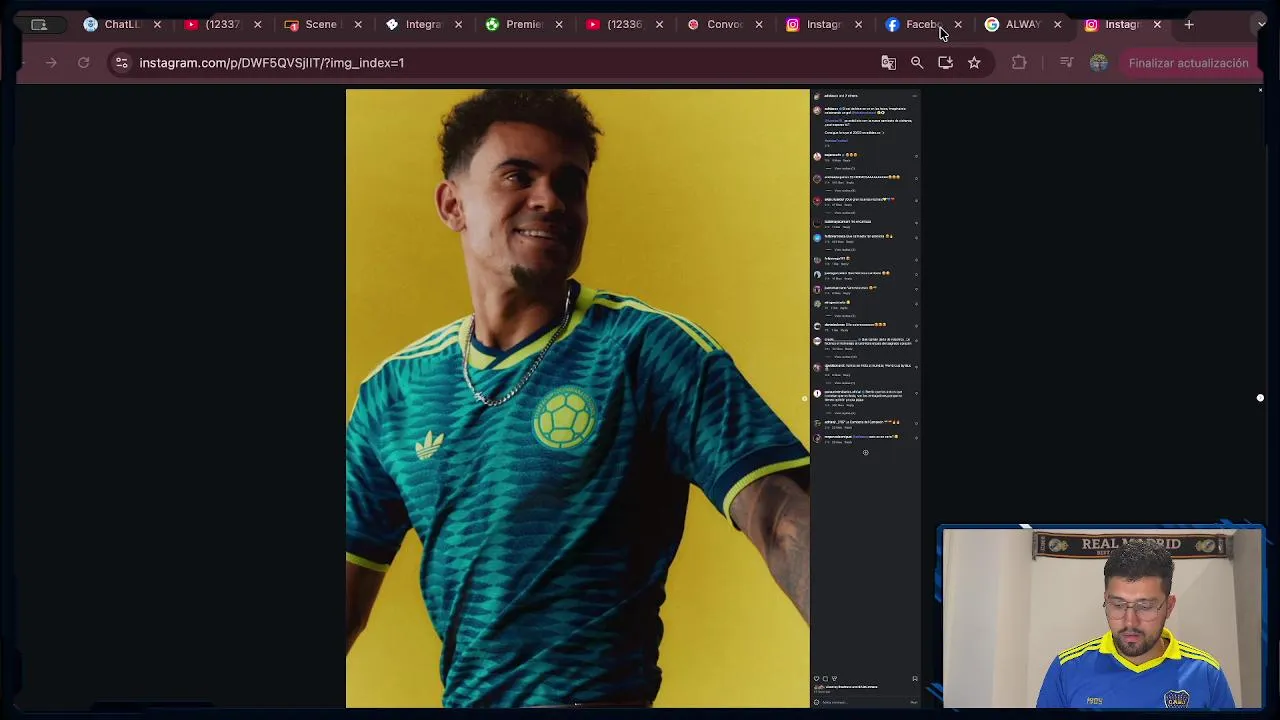Open the browser profile avatar
The image size is (1280, 720).
[x=1099, y=63]
